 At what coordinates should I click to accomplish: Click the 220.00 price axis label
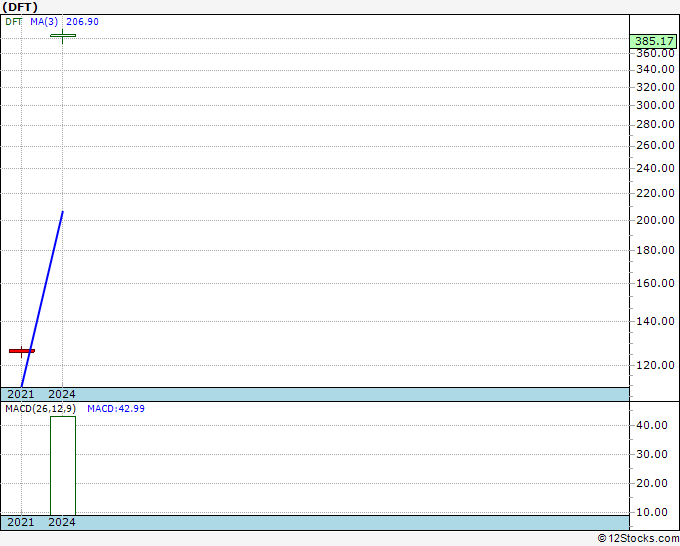tap(655, 193)
